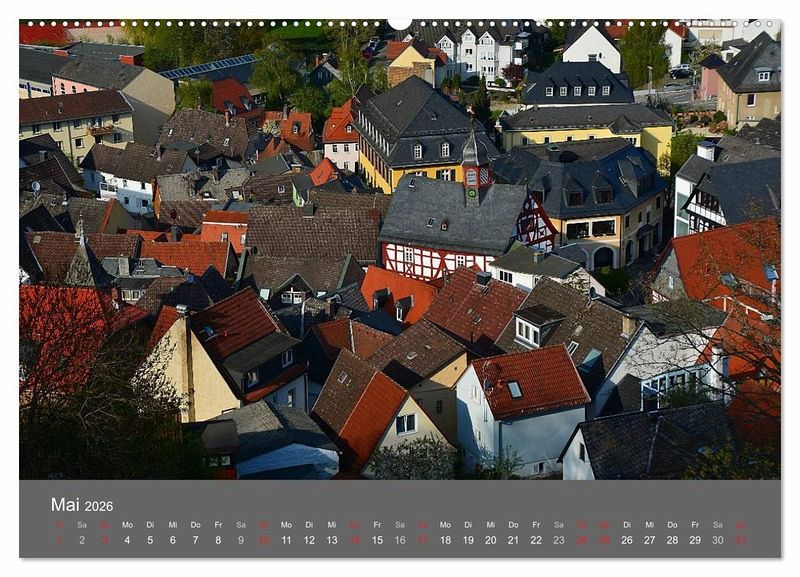This screenshot has width=800, height=577.
Task: Select date 13 in the calendar strip
Action: [332, 540]
